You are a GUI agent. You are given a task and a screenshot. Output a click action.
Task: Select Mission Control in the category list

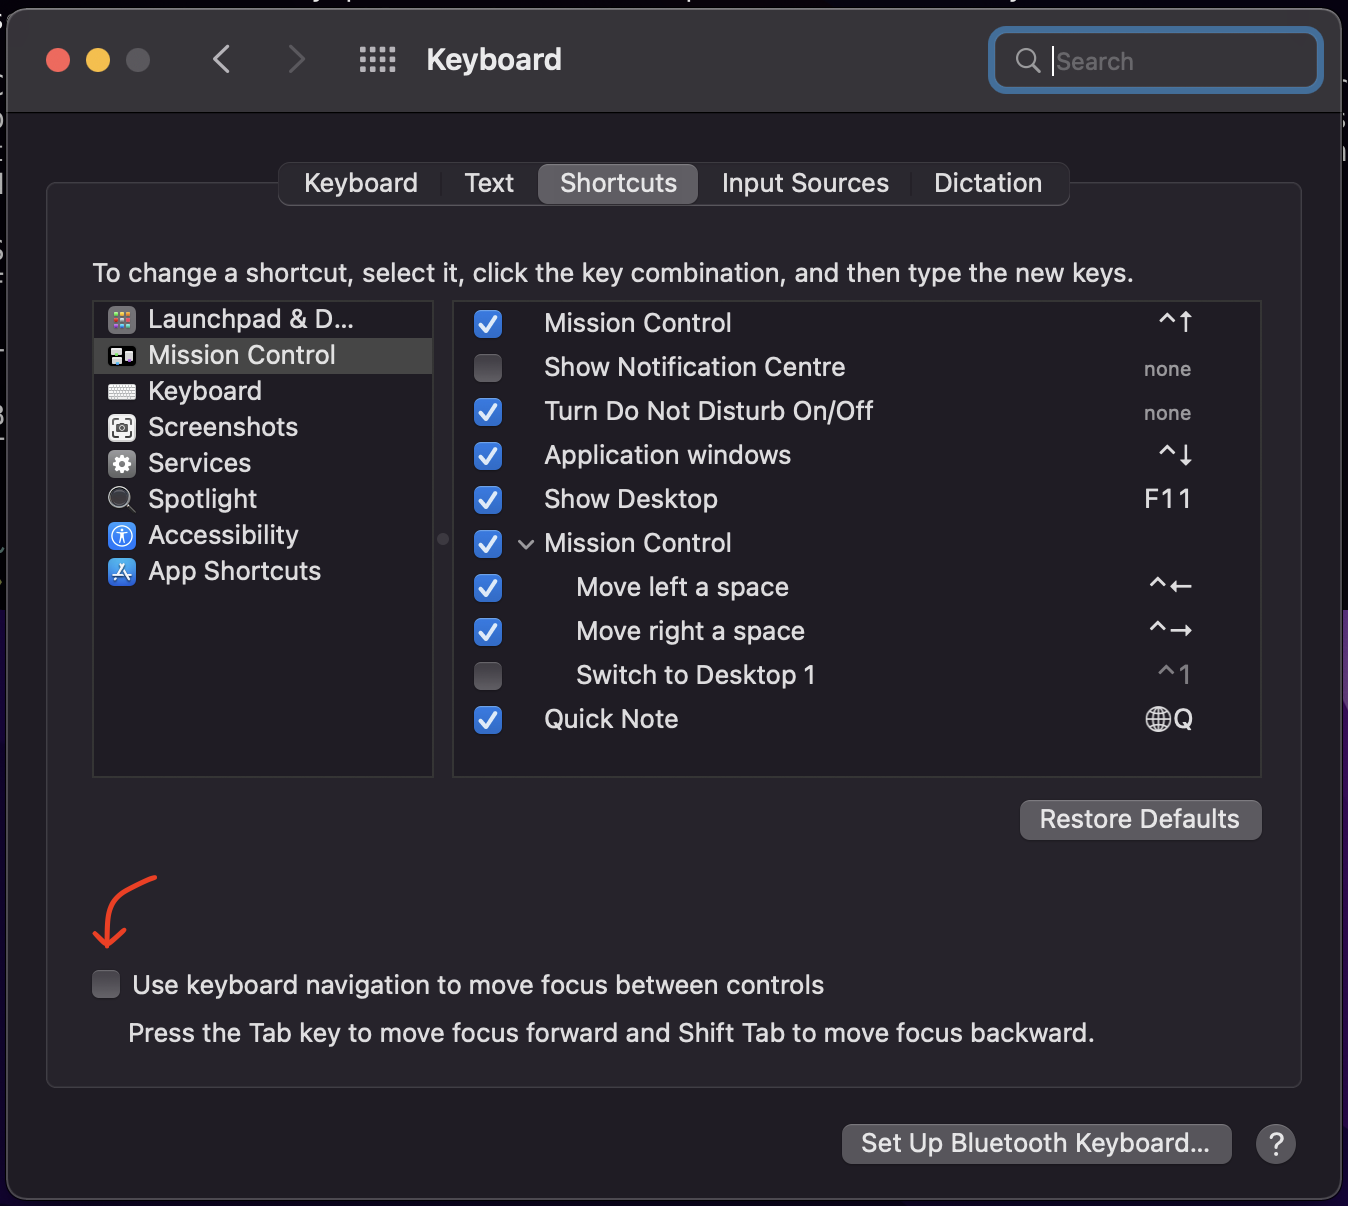pyautogui.click(x=263, y=356)
